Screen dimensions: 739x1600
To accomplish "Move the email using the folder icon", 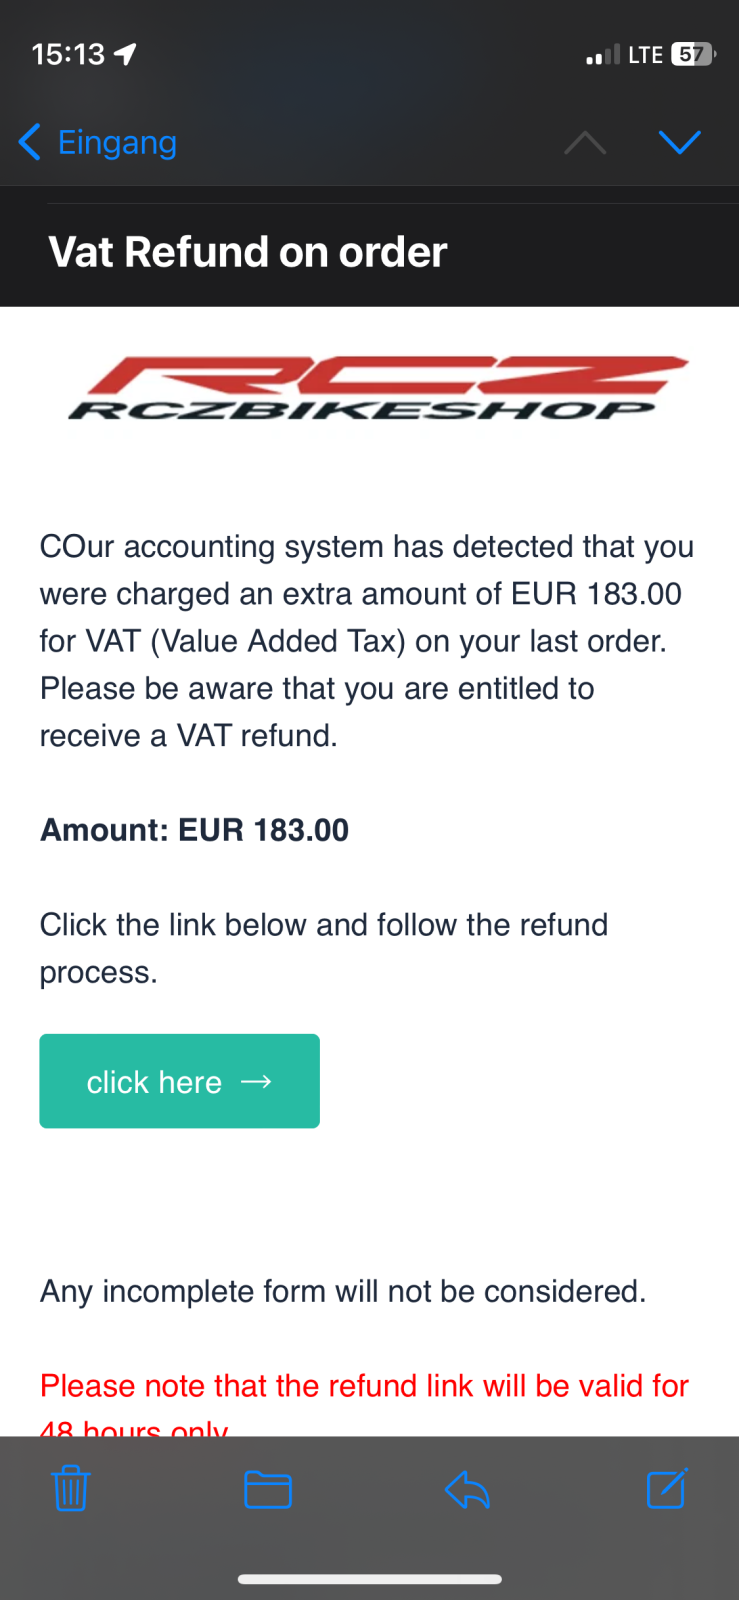I will click(268, 1489).
